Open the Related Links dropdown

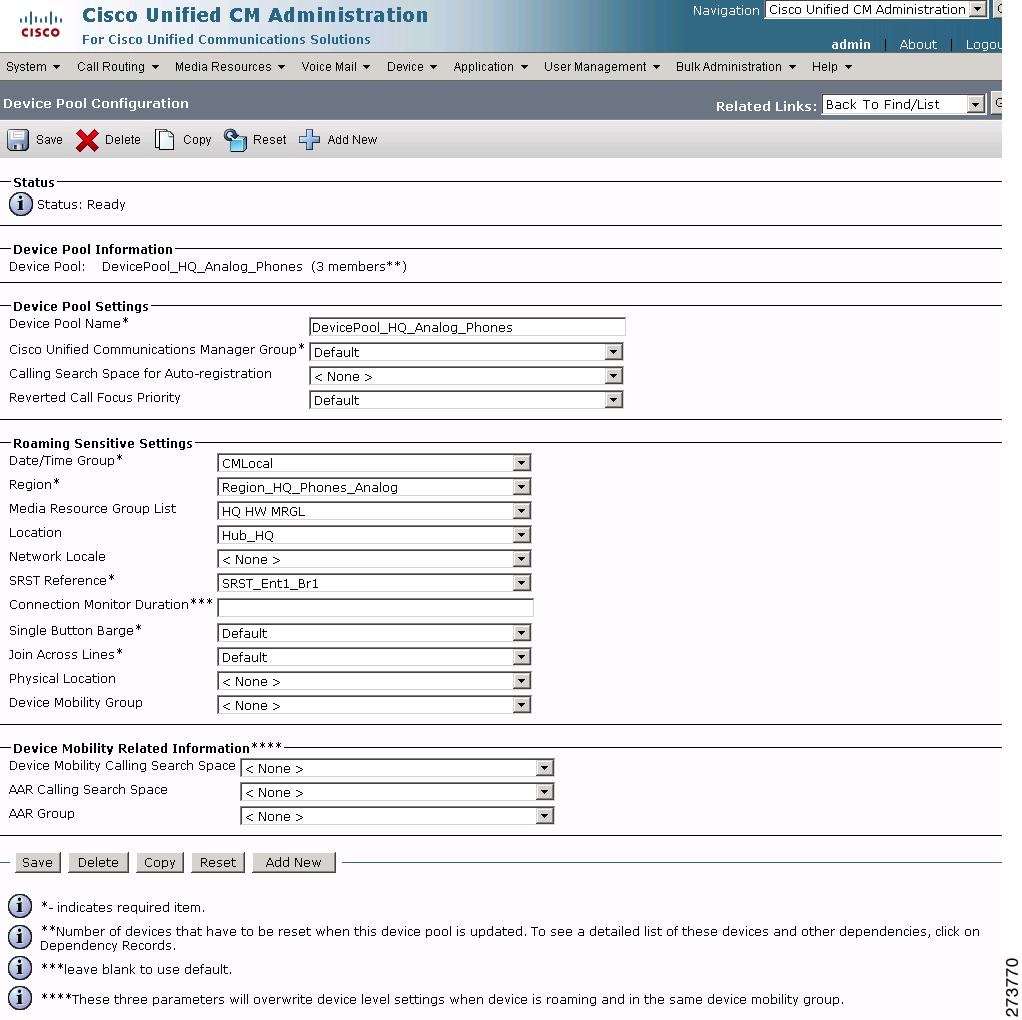(903, 104)
